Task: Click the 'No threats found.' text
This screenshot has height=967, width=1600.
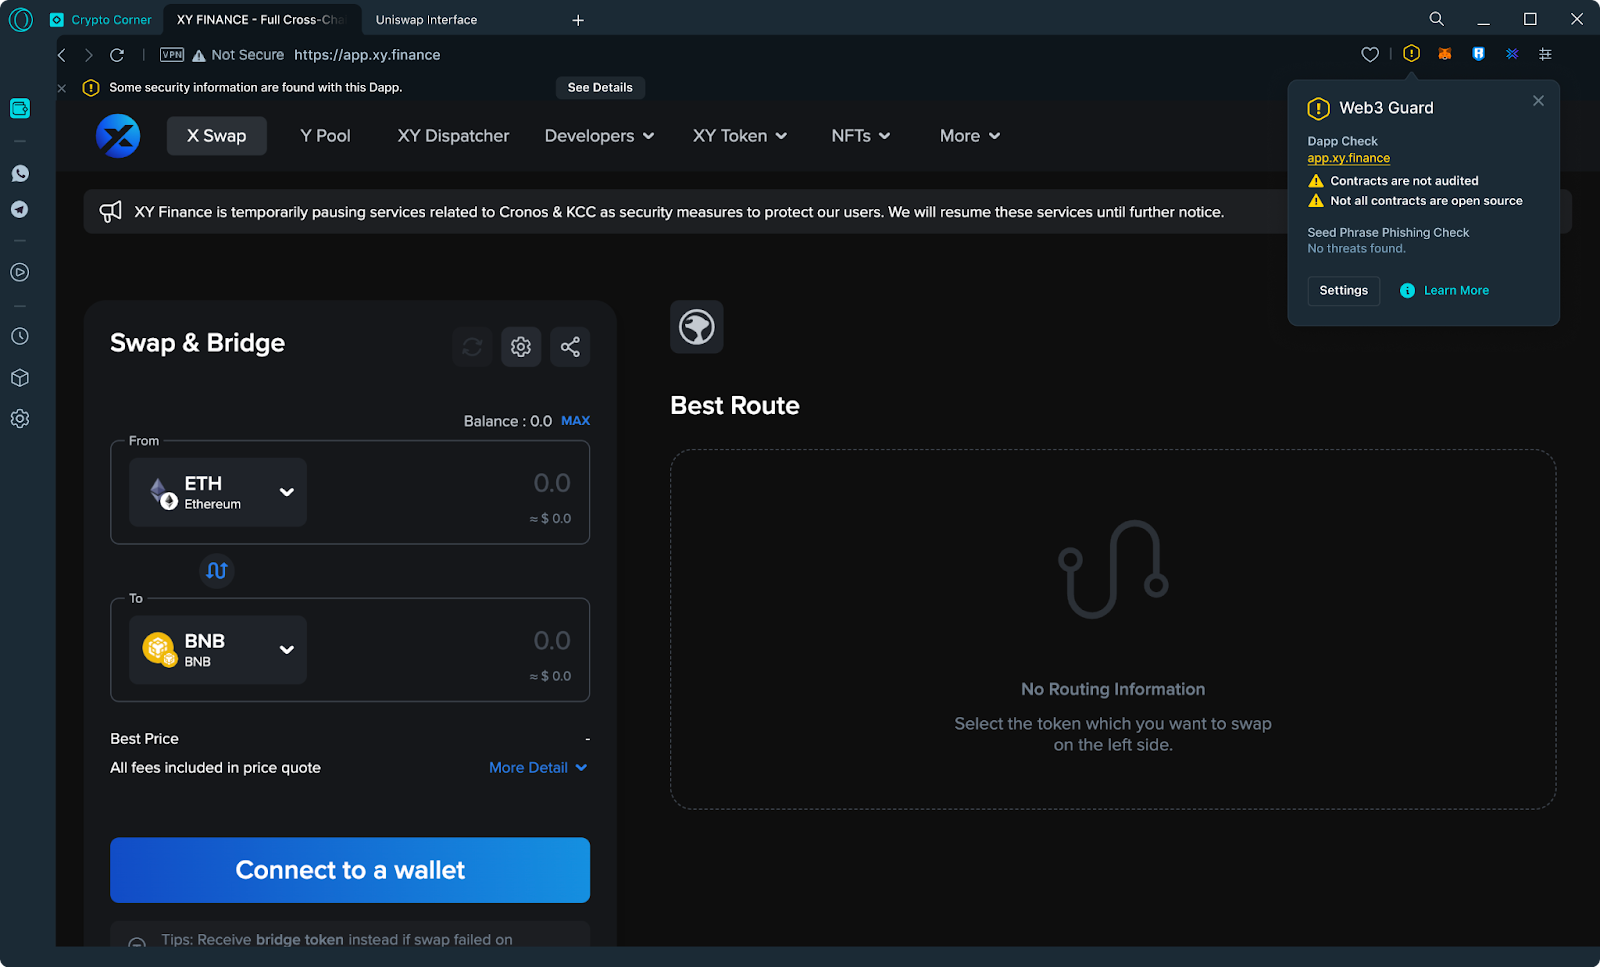Action: tap(1356, 249)
